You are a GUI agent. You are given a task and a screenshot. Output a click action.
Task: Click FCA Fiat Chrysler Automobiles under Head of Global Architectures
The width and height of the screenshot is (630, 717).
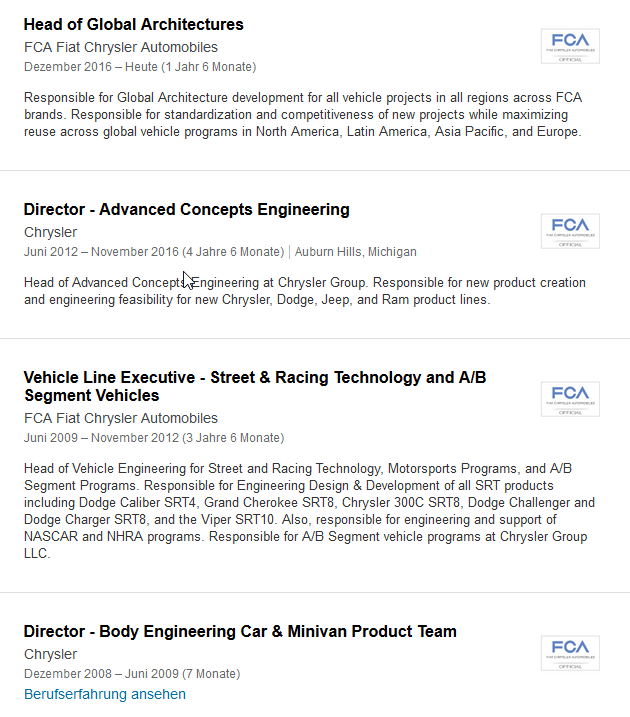click(120, 47)
